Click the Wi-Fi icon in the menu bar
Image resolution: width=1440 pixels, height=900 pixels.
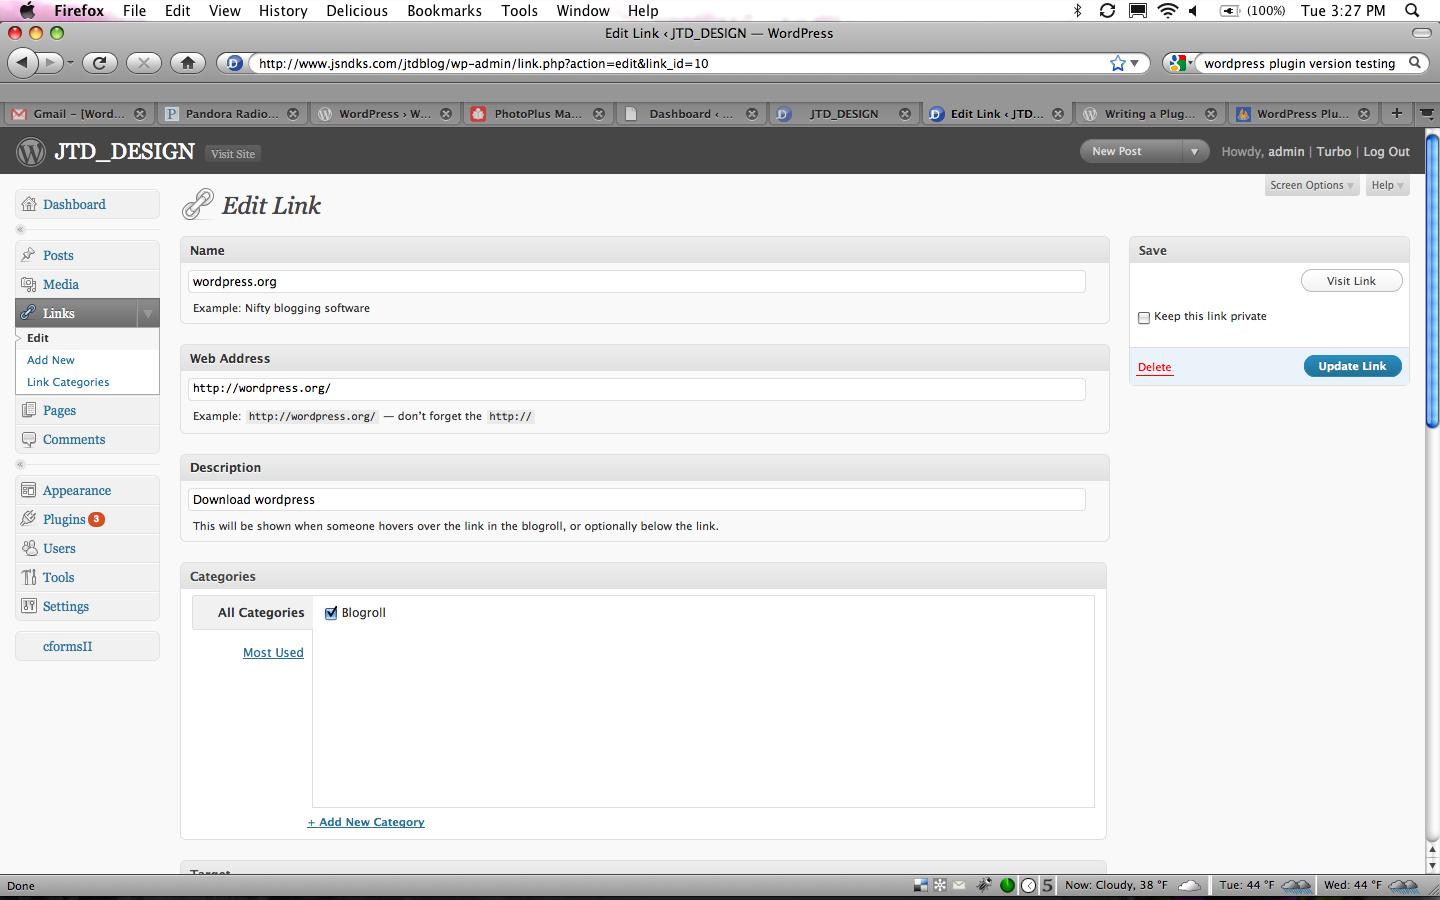1168,11
